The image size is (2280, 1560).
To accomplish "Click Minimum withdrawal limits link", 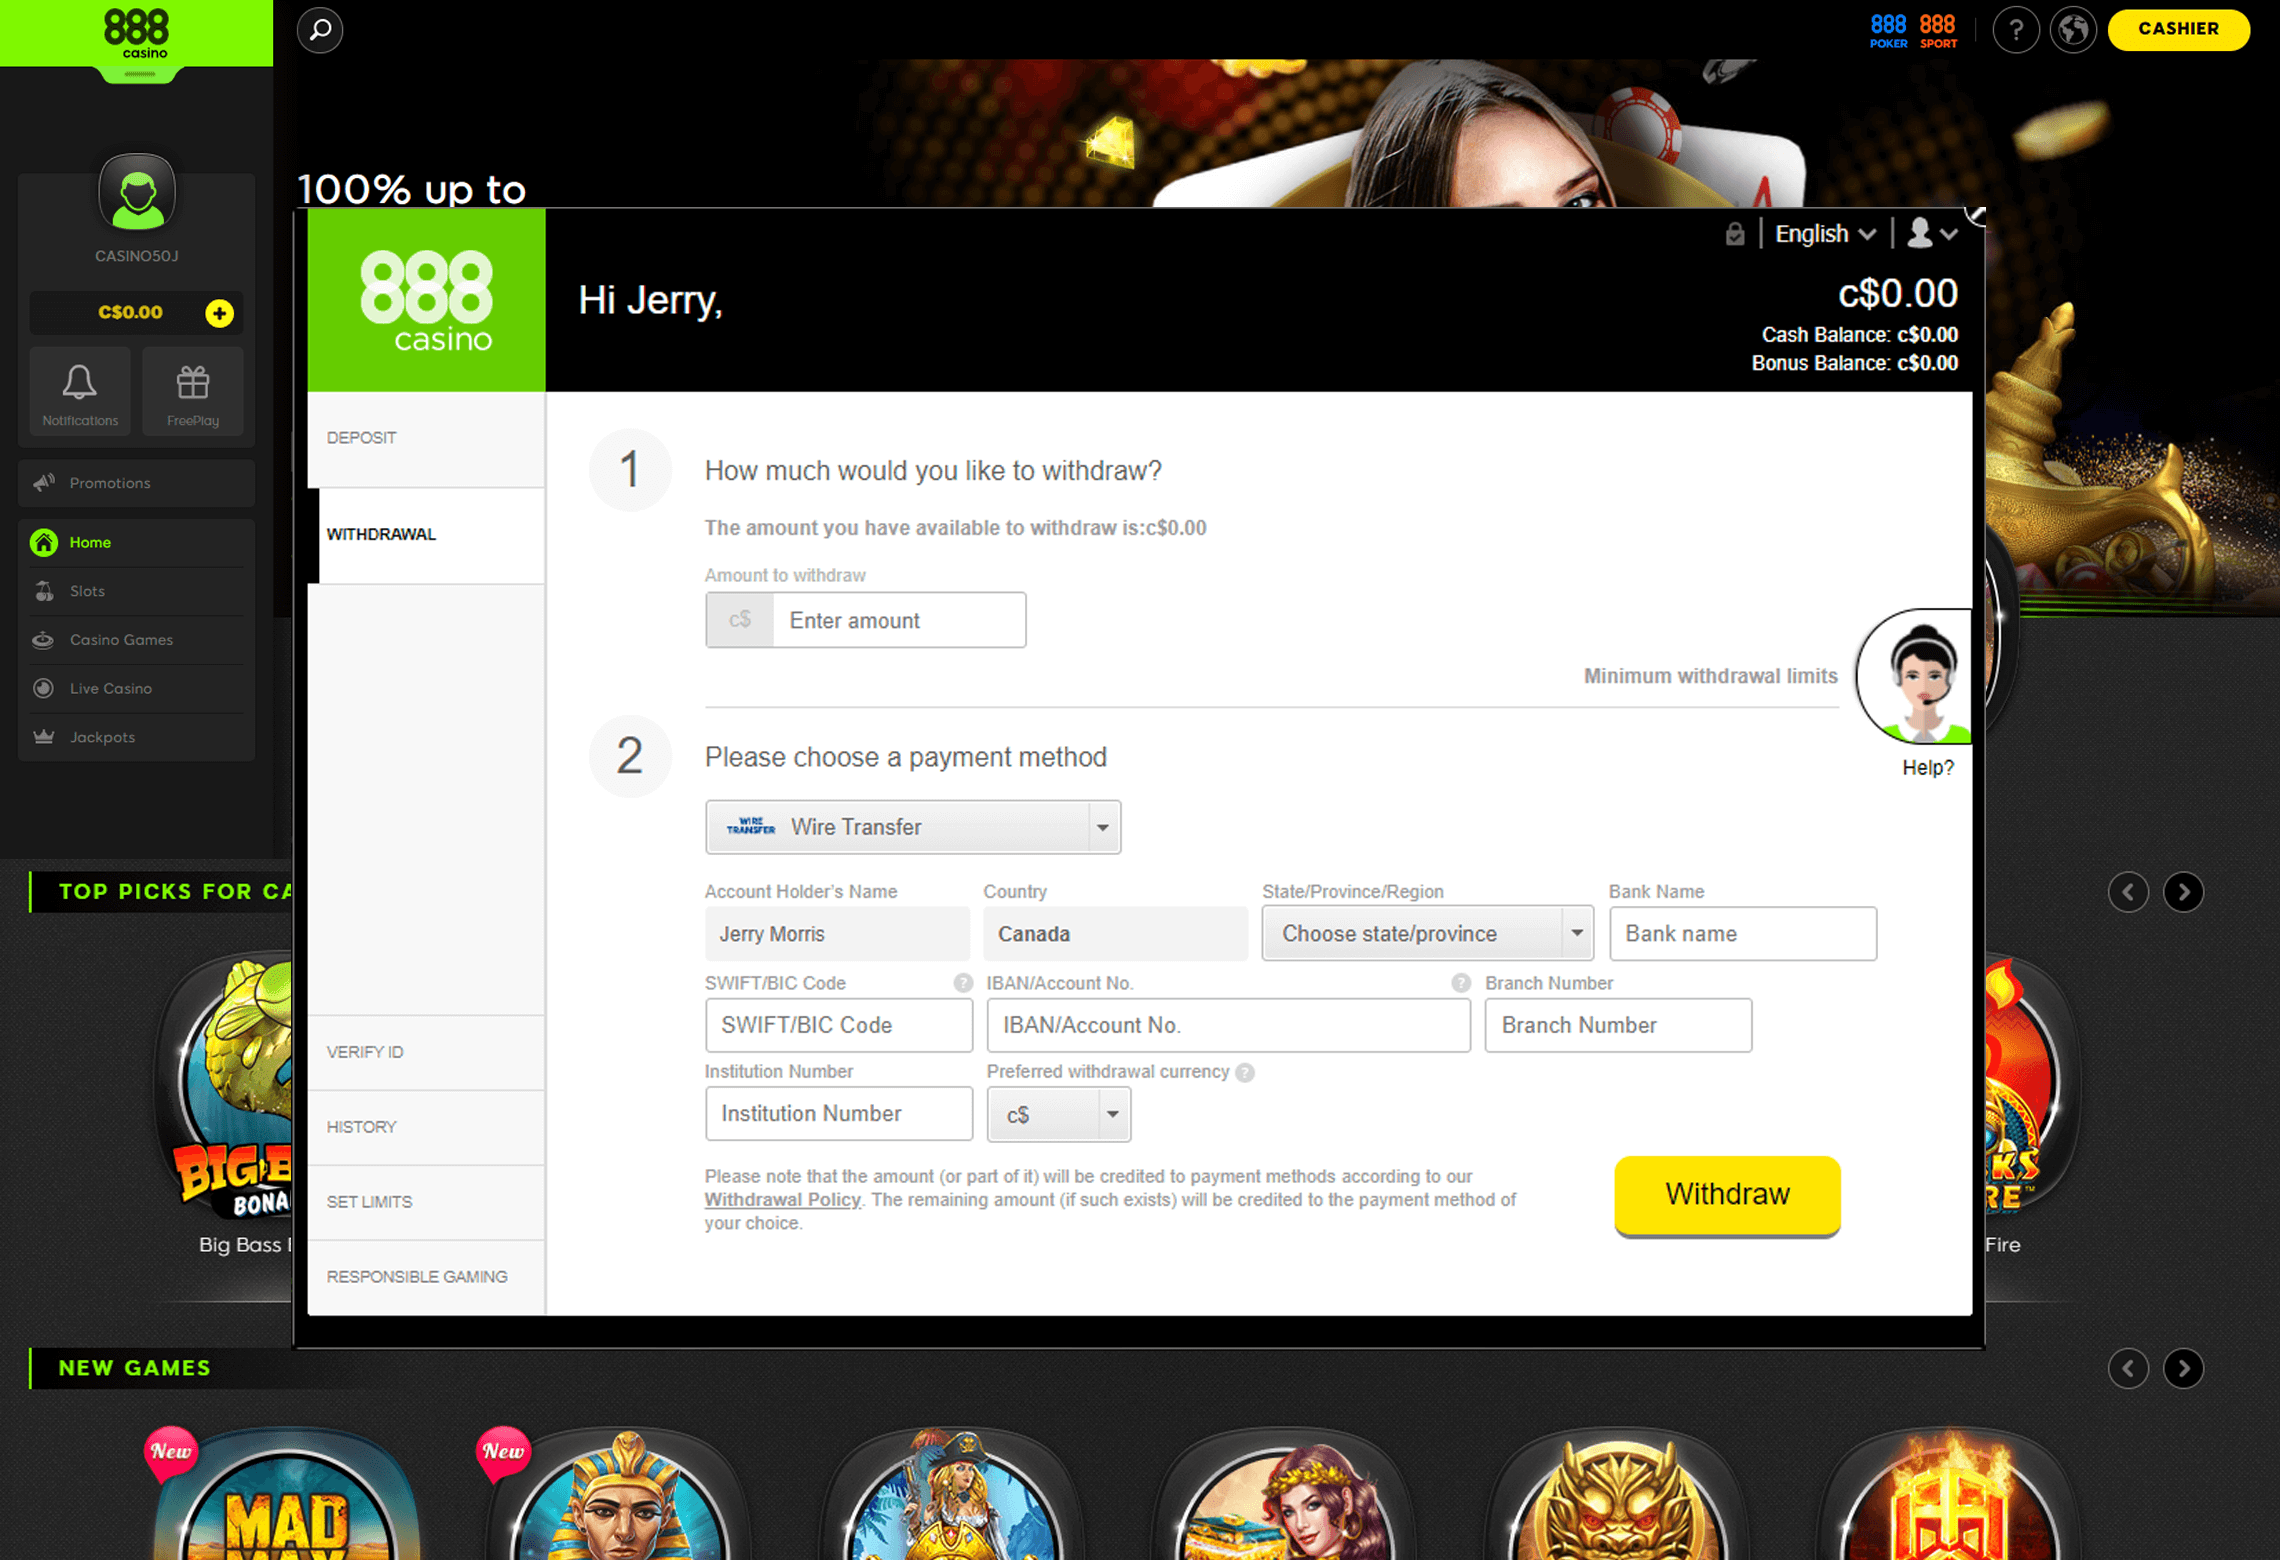I will 1710,676.
